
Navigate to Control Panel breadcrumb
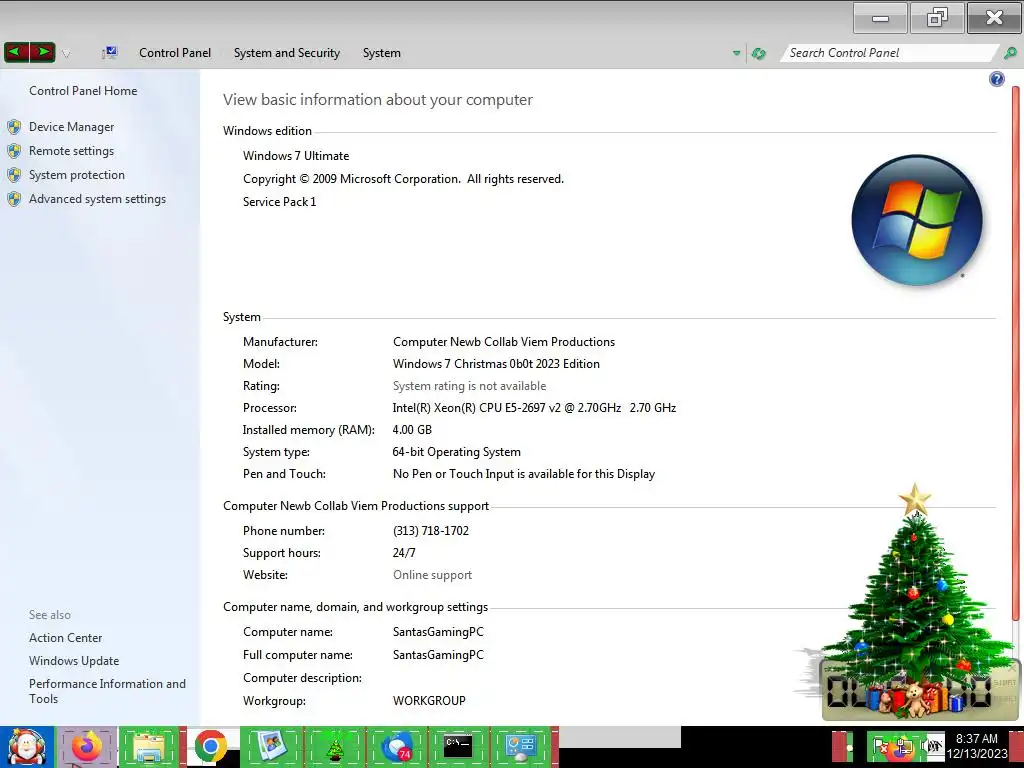174,53
